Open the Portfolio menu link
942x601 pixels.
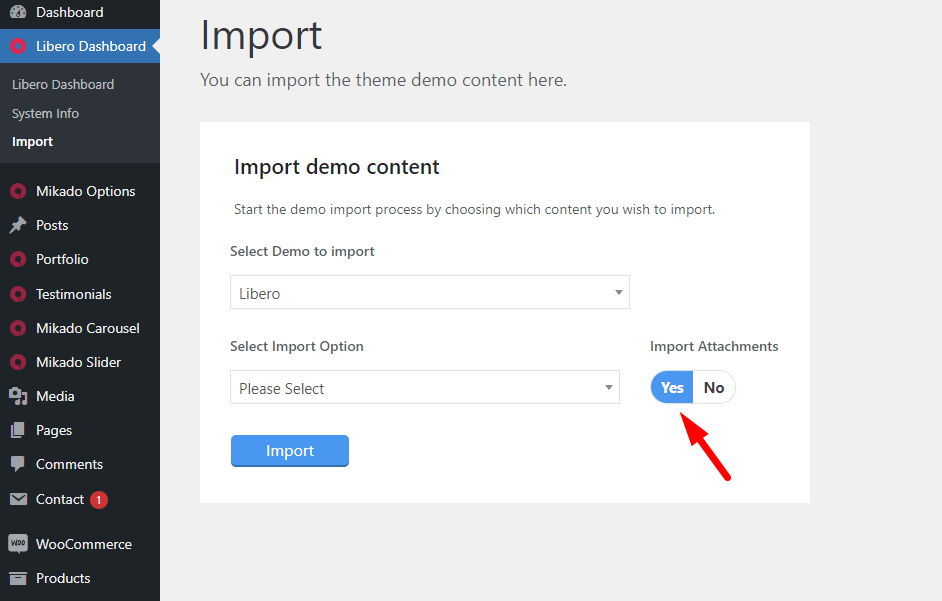click(x=62, y=259)
